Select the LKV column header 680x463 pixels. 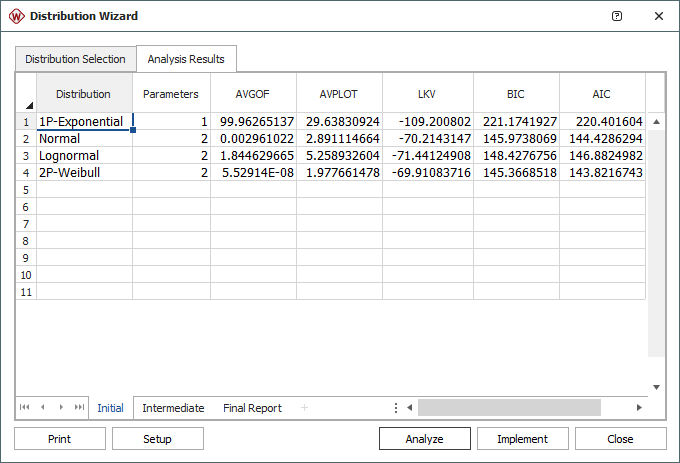click(428, 93)
